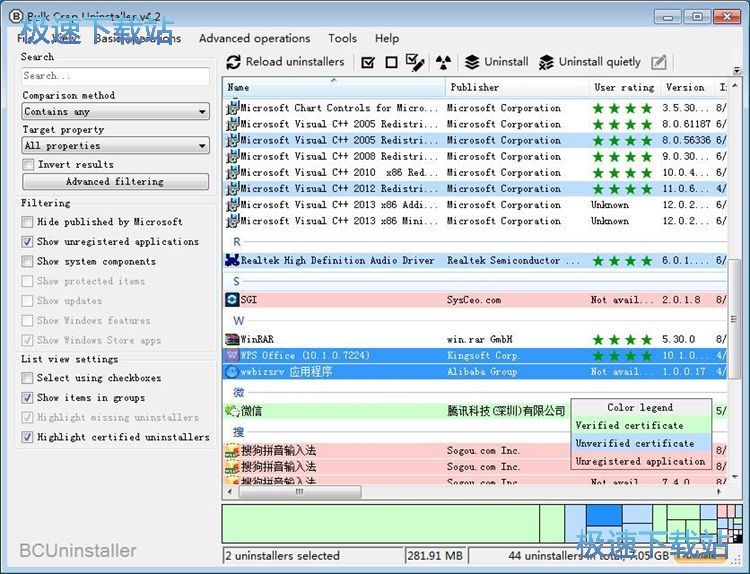Click the Uninstall button label
The width and height of the screenshot is (750, 574).
tap(507, 62)
